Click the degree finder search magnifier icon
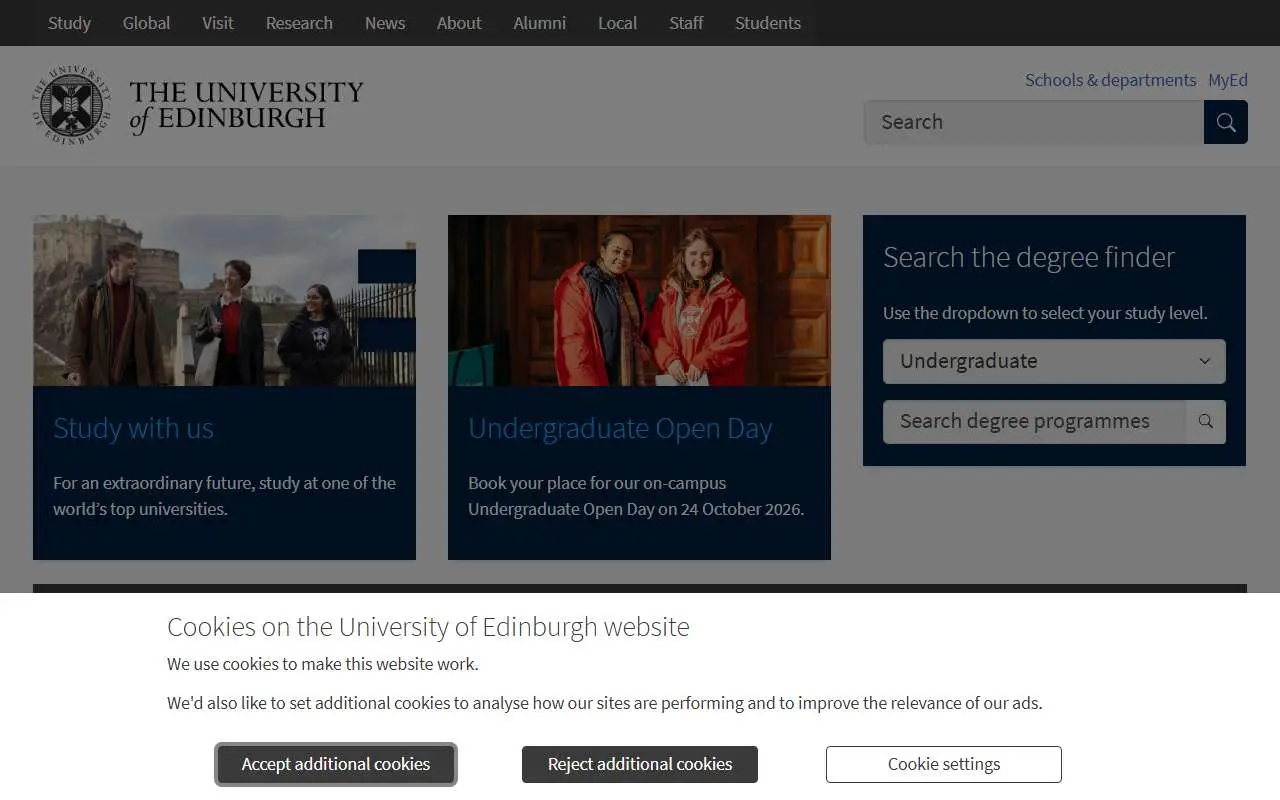Viewport: 1280px width, 800px height. click(1206, 422)
